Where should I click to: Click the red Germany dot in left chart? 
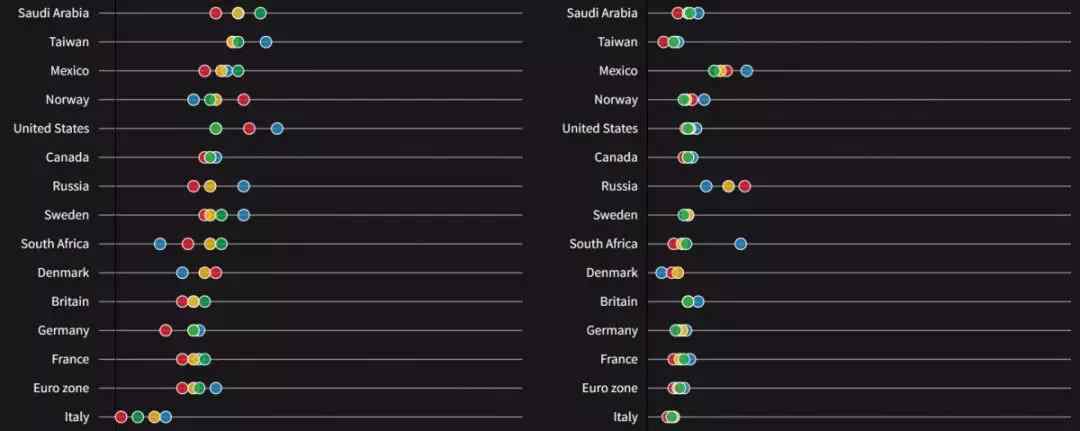click(x=166, y=331)
